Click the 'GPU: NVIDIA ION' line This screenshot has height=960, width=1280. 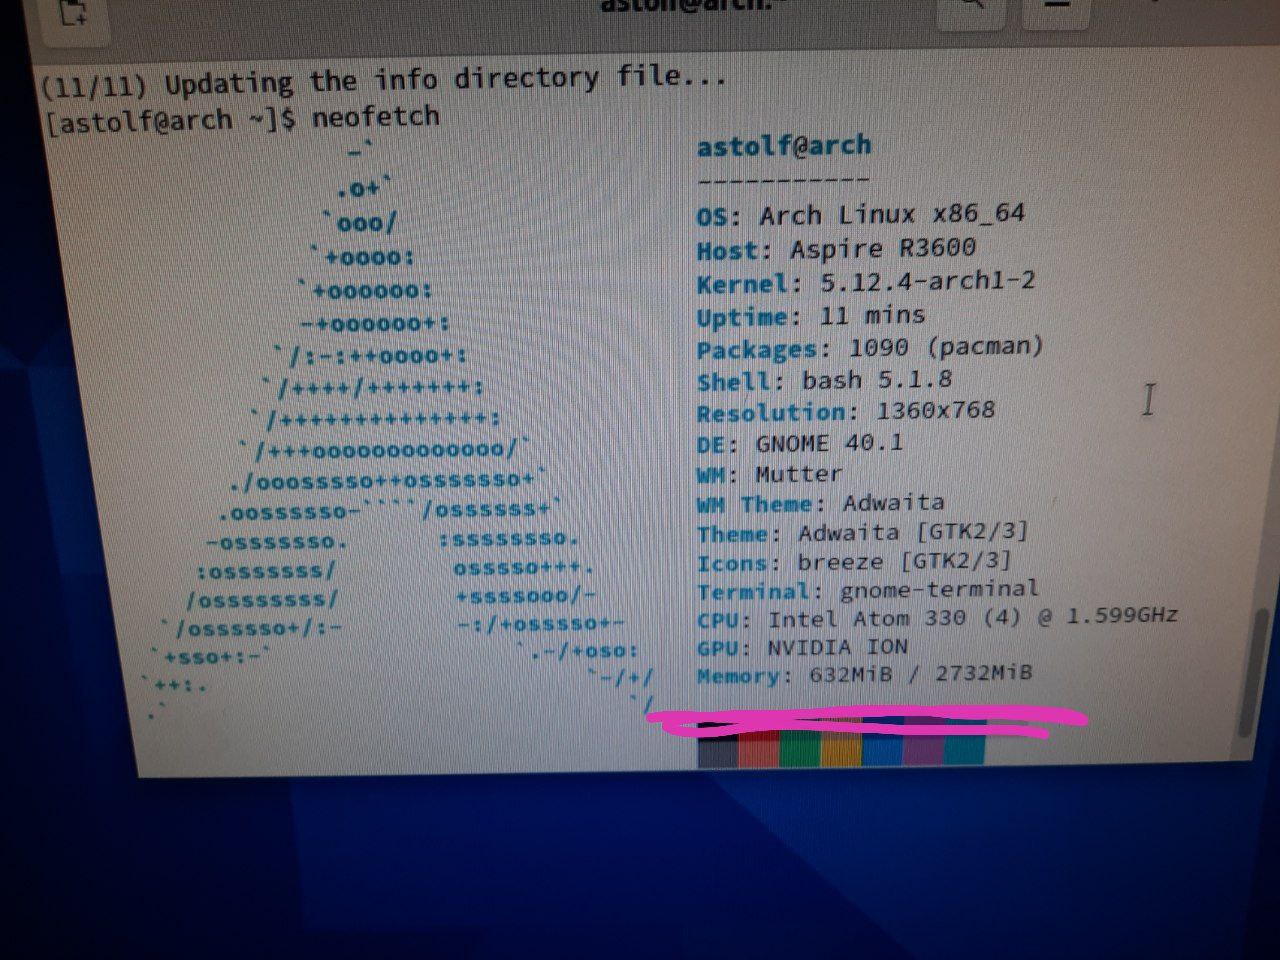(803, 647)
